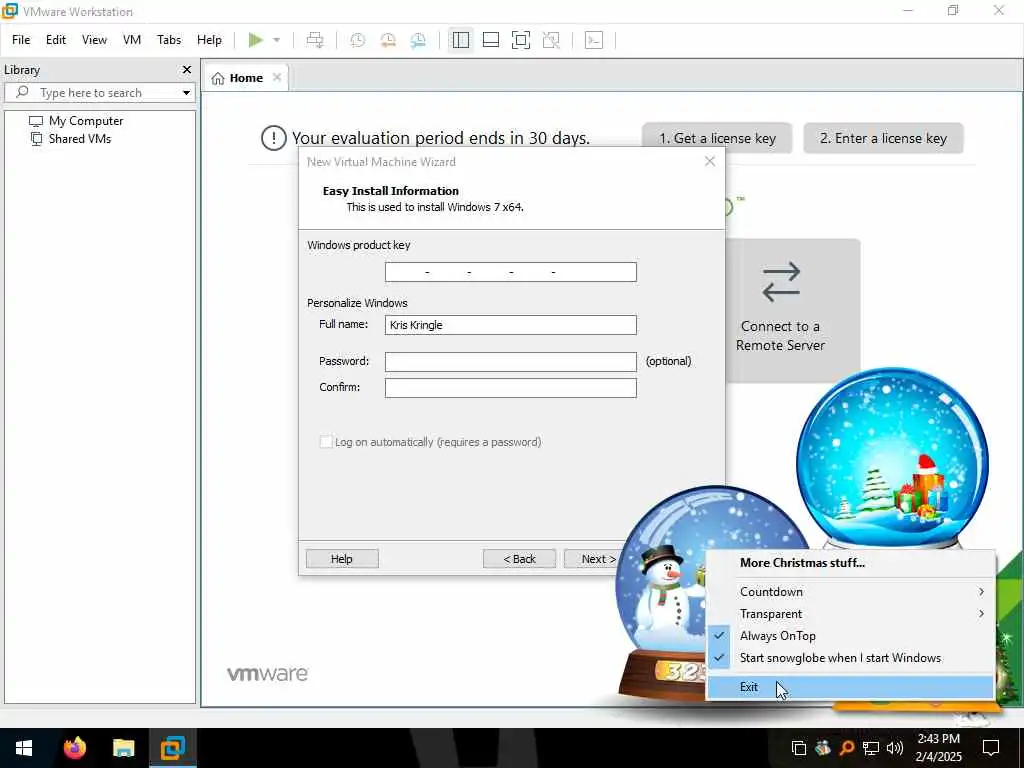This screenshot has height=768, width=1024.
Task: Click the network tray icon
Action: [871, 748]
